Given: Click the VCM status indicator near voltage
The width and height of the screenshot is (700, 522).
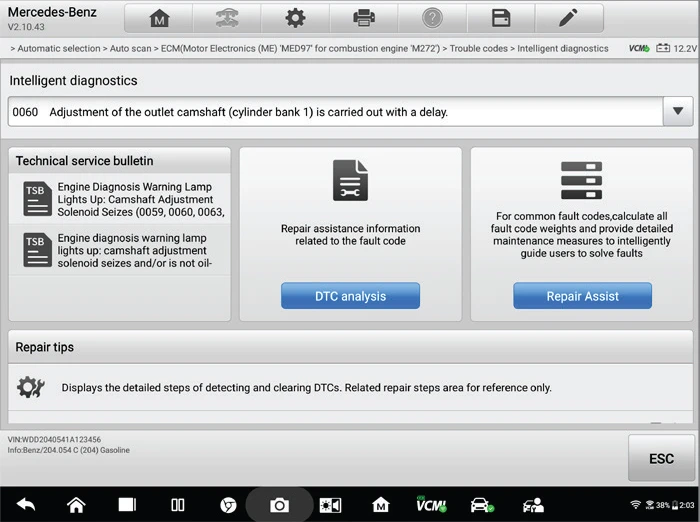Looking at the screenshot, I should 639,48.
